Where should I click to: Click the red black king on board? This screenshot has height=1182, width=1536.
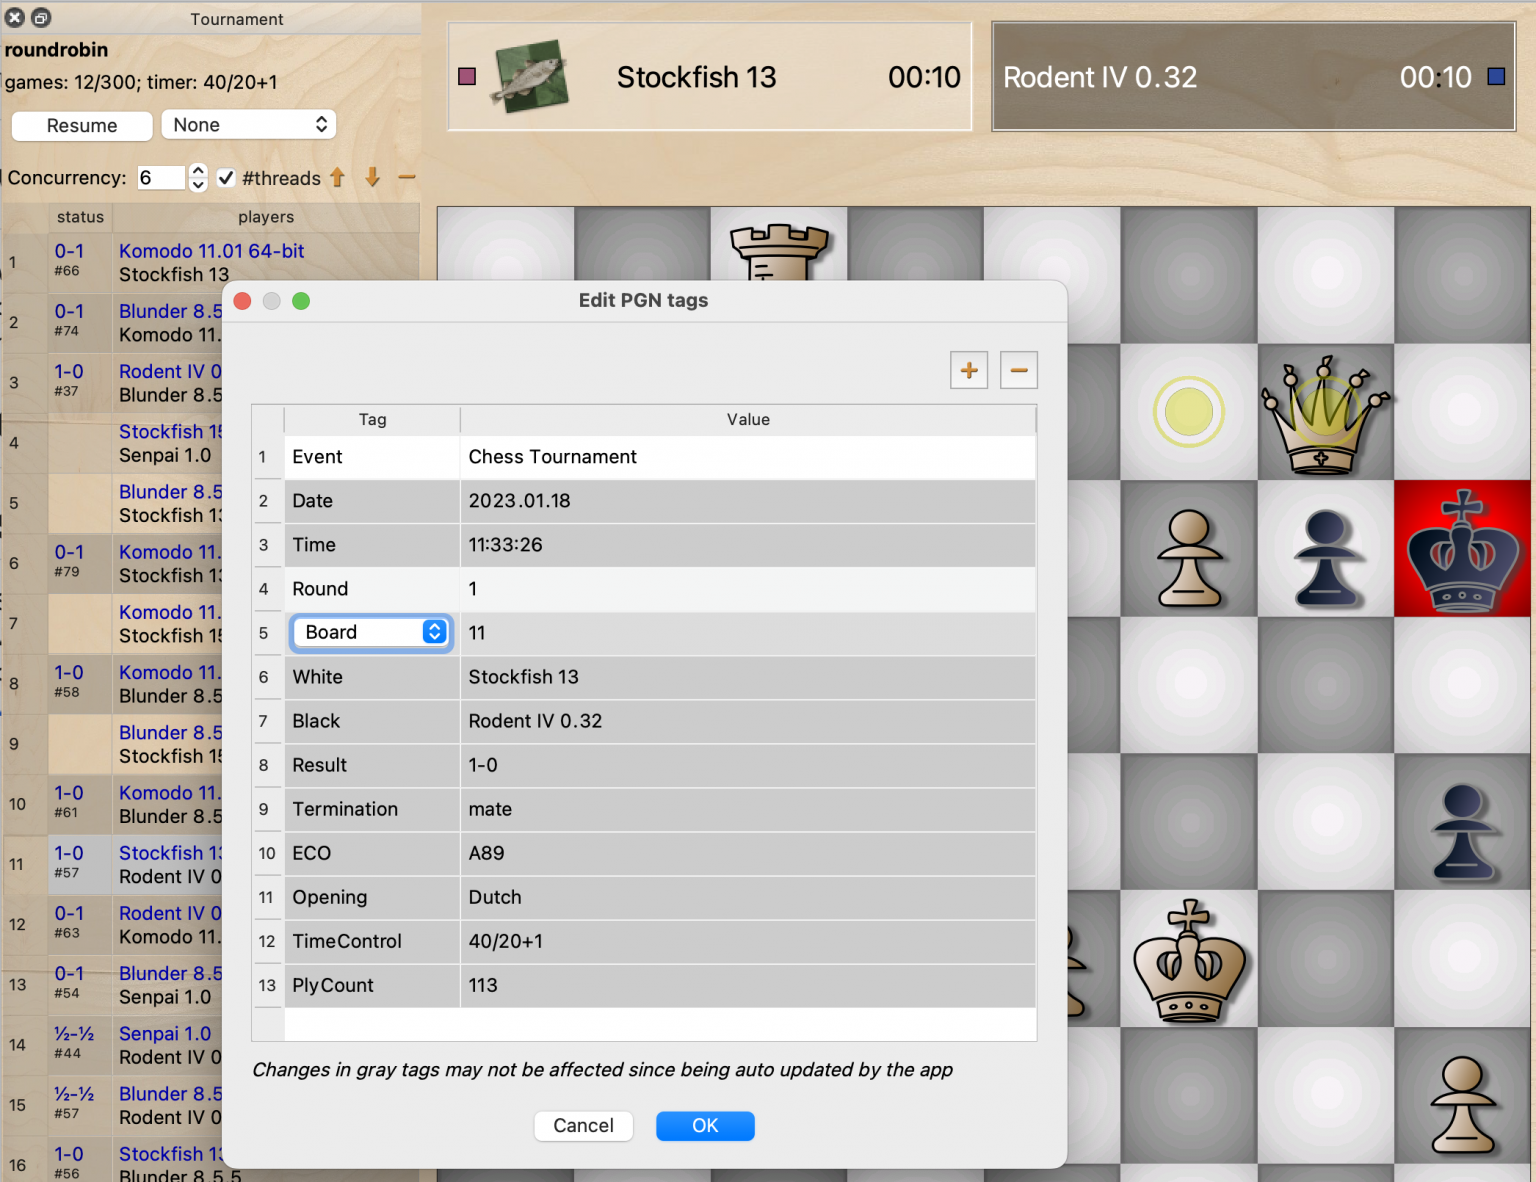[1462, 549]
